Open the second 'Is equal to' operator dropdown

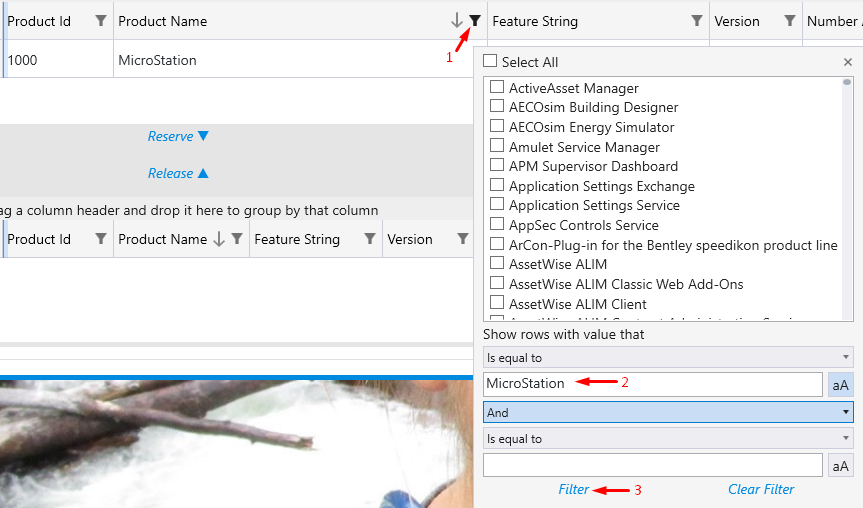coord(668,438)
